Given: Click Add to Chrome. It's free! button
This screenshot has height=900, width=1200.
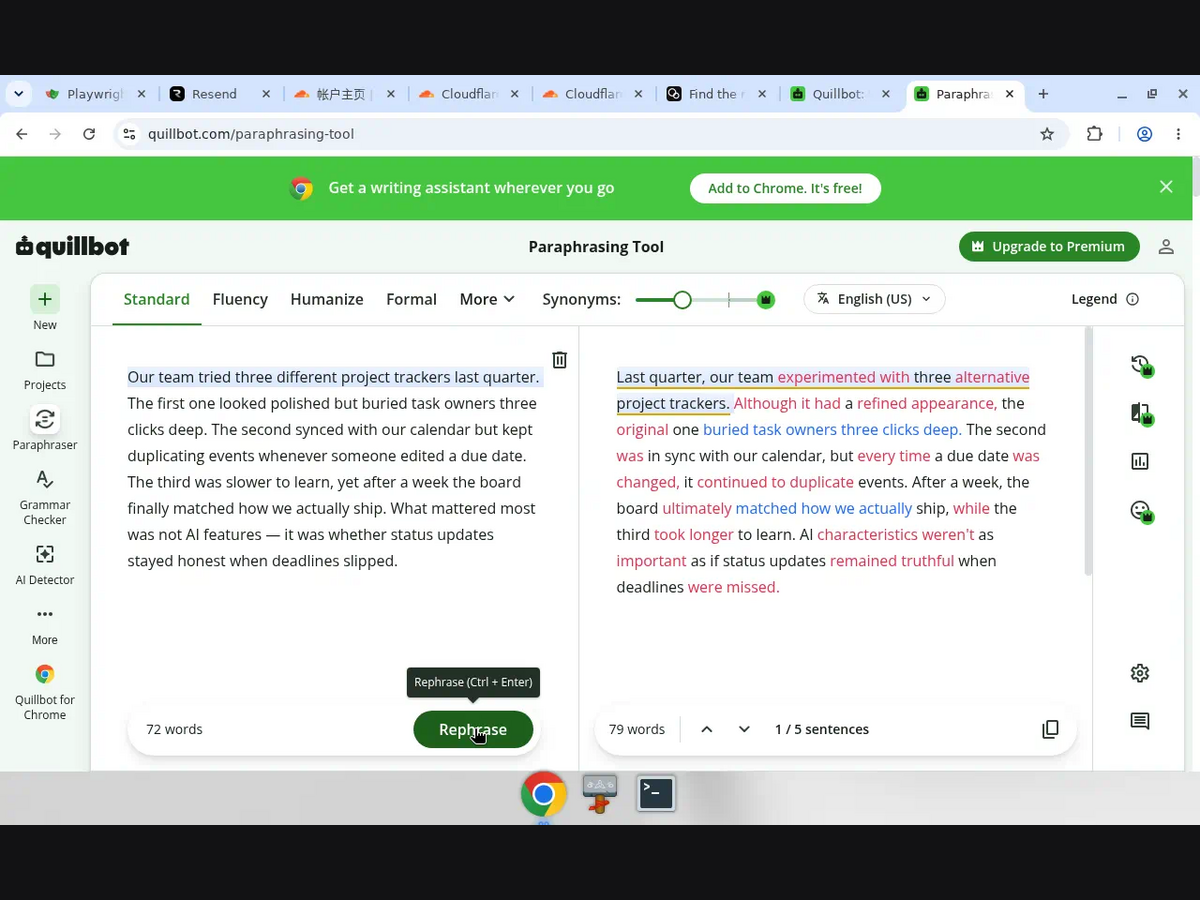Looking at the screenshot, I should click(785, 188).
